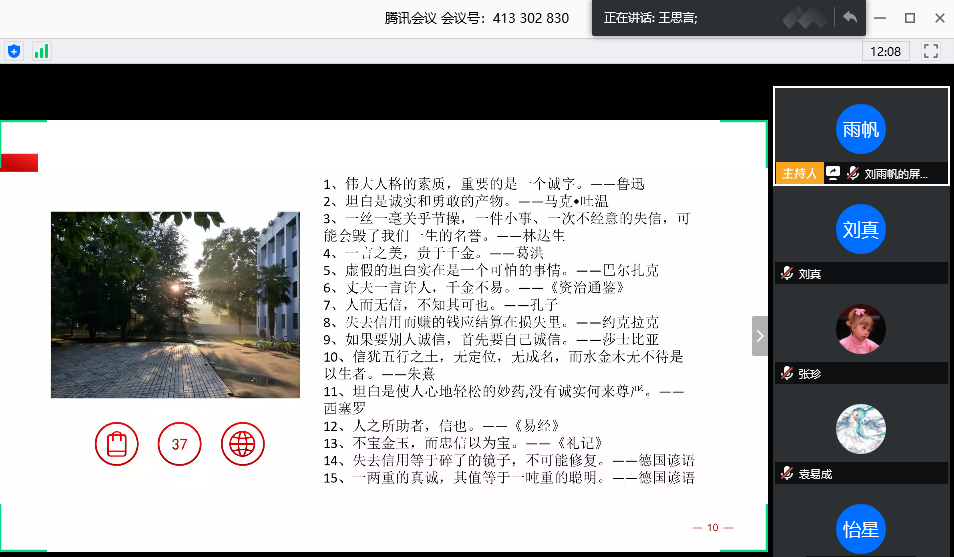Click the globe icon under the photo
The height and width of the screenshot is (557, 954).
(x=242, y=444)
